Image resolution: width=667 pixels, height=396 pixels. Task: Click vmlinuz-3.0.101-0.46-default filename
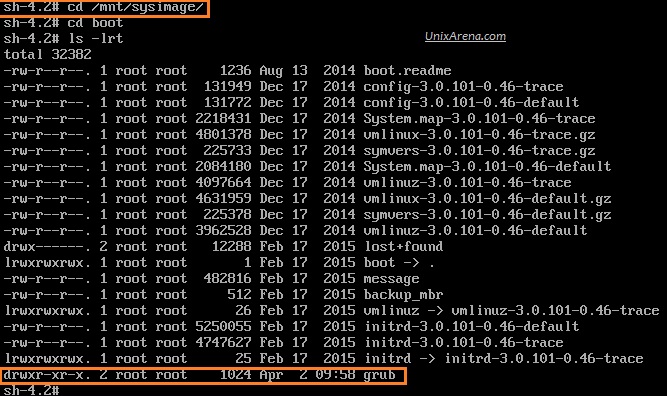tap(475, 231)
